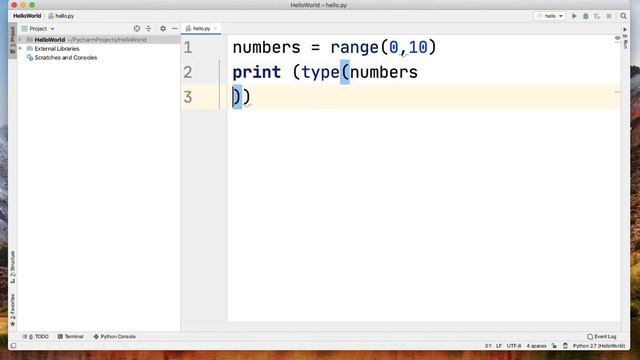Click numbers variable in line 1
640x360 pixels.
pyautogui.click(x=267, y=48)
